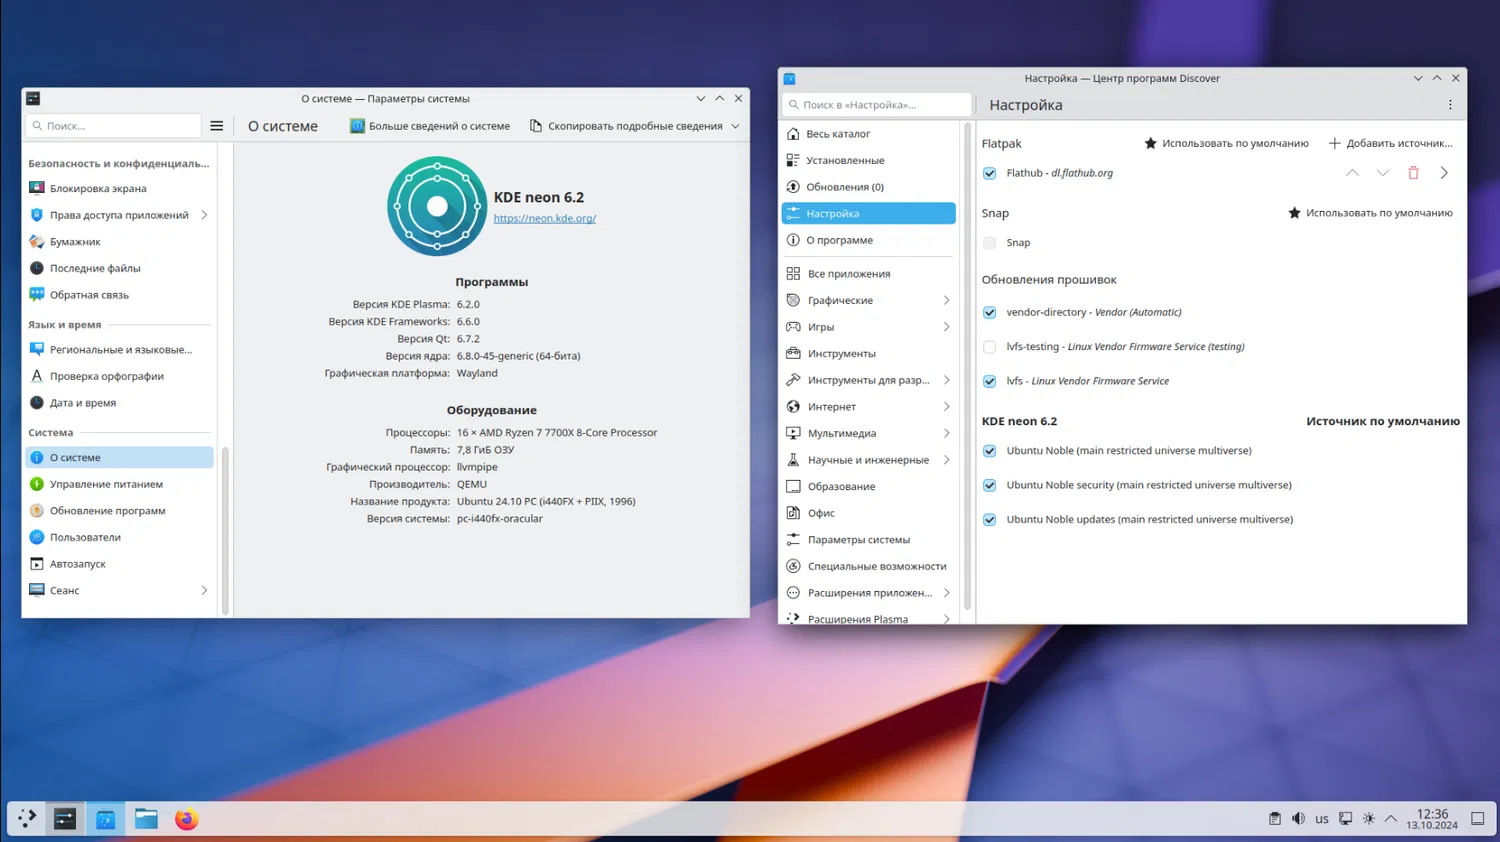Viewport: 1500px width, 842px height.
Task: Expand the 'Мультимедиа' category chevron
Action: [x=946, y=433]
